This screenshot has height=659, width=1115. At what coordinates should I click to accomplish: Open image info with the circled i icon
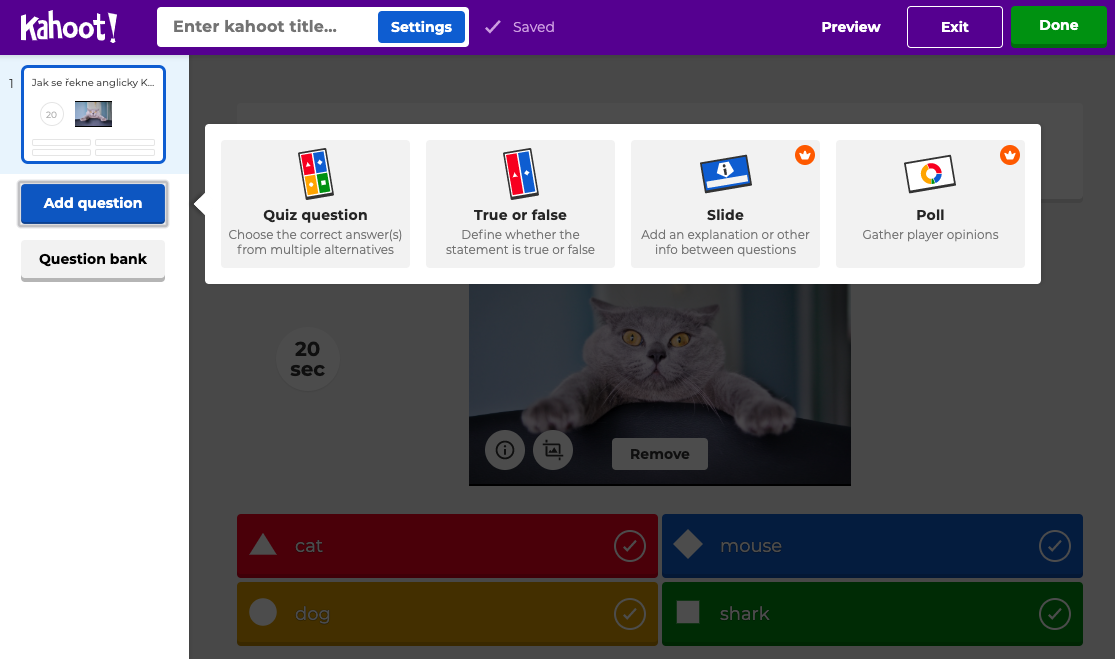point(505,450)
